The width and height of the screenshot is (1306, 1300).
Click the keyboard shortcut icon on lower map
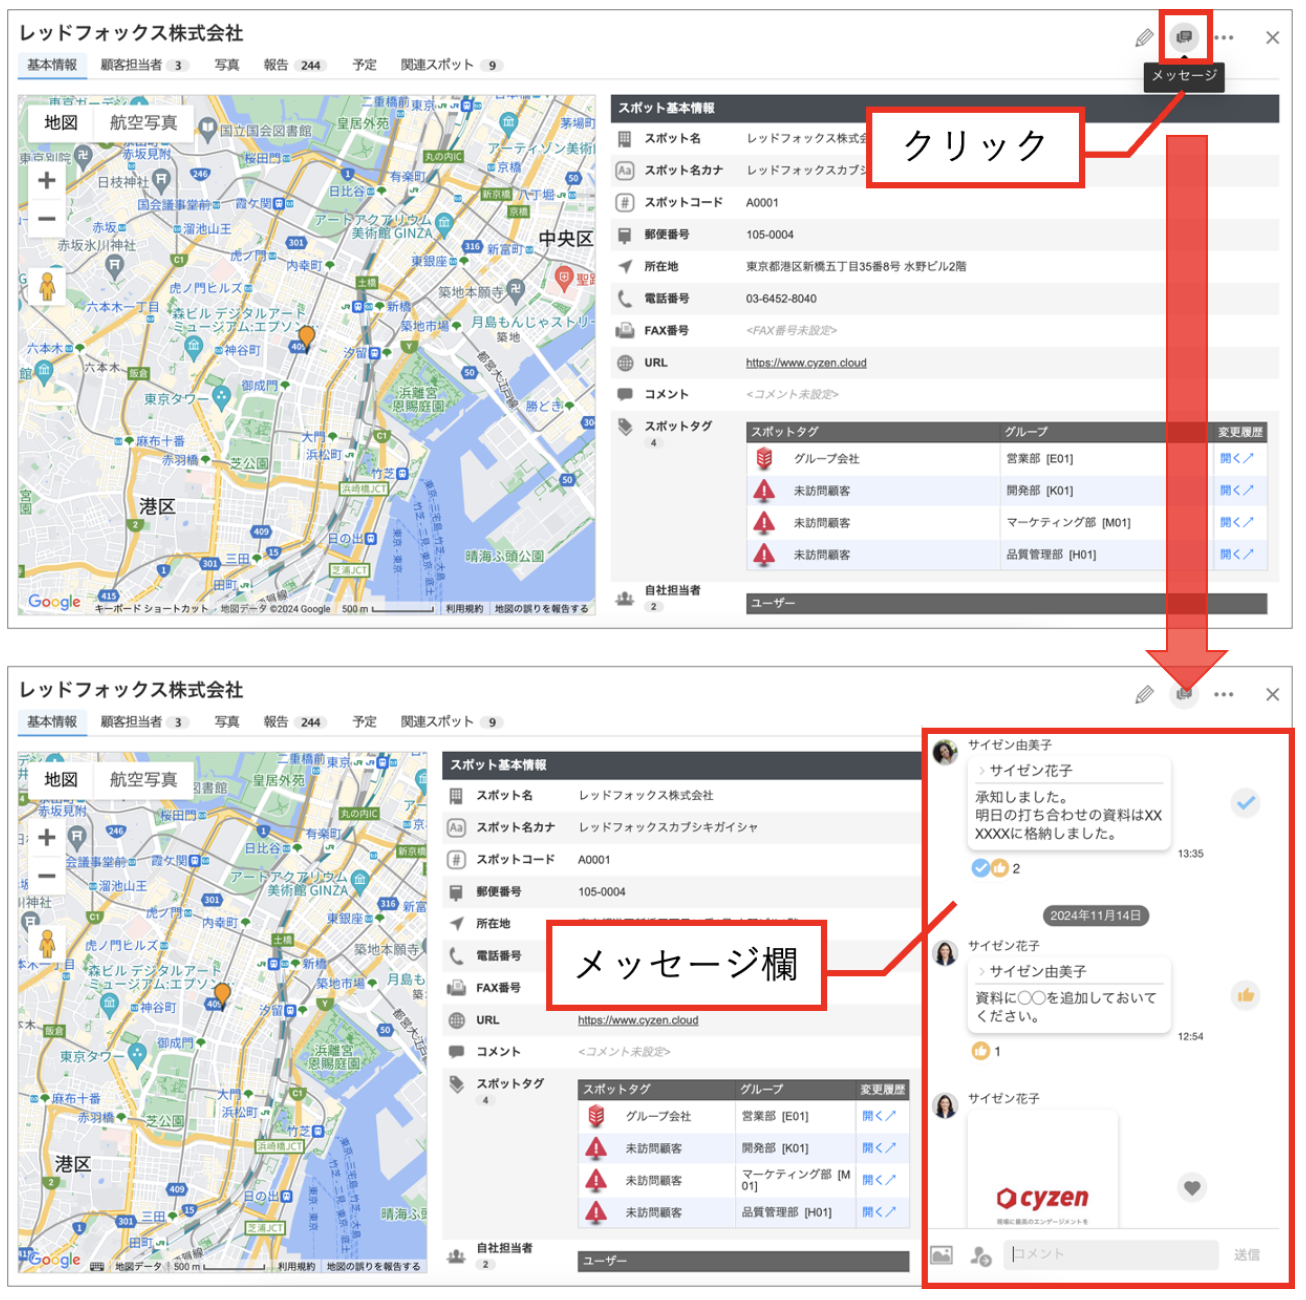tap(97, 1266)
